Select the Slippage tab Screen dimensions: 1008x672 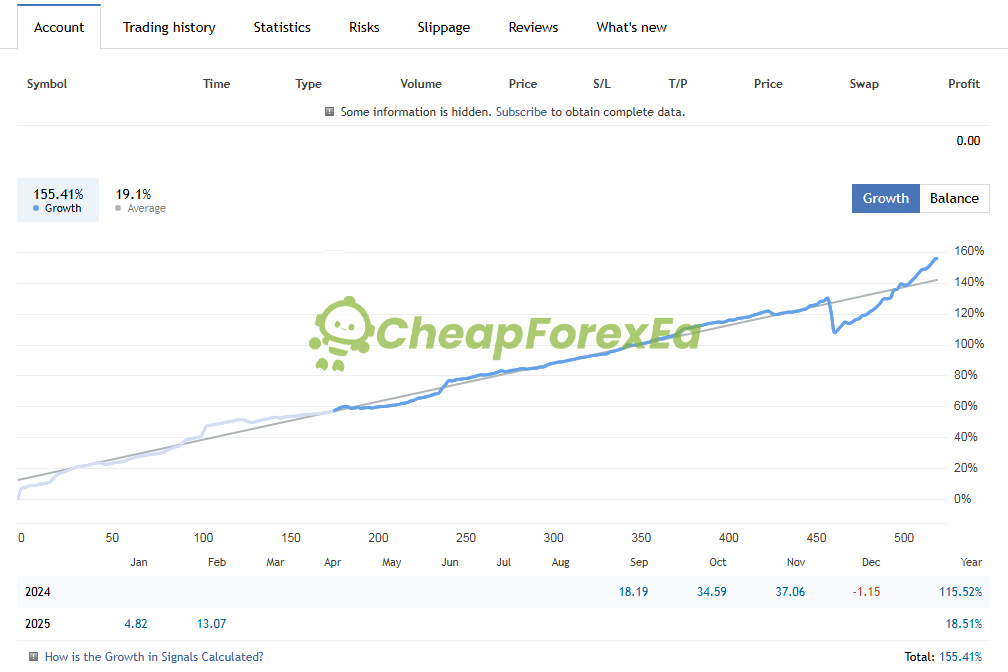pos(444,27)
